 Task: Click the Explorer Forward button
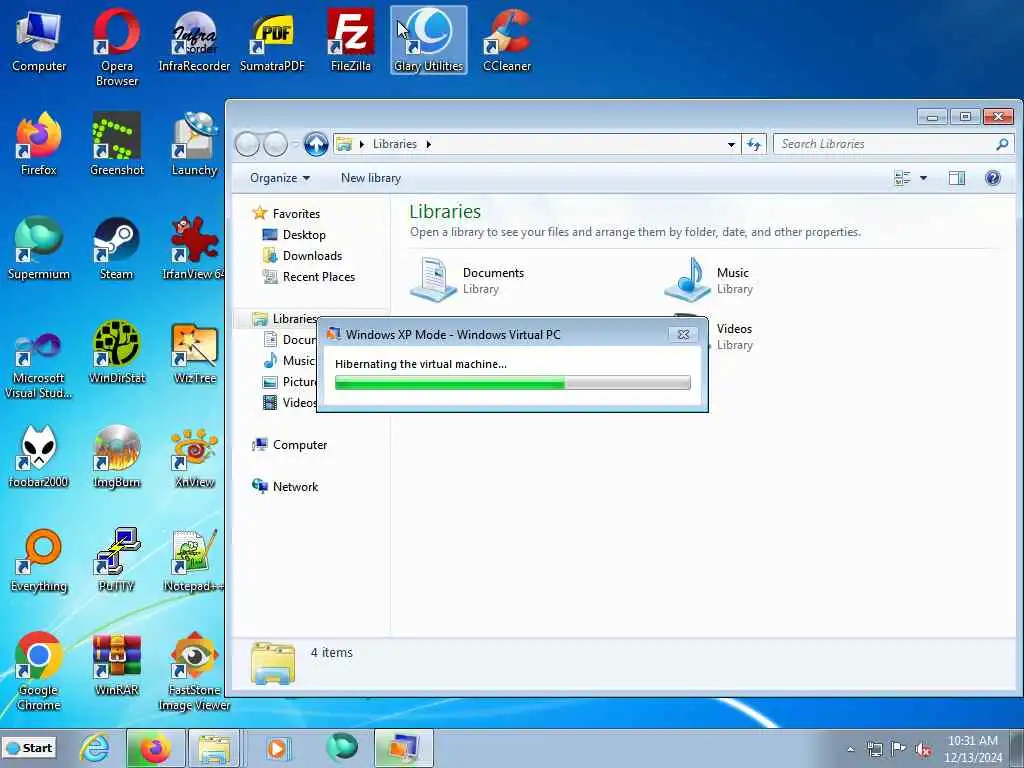click(275, 144)
